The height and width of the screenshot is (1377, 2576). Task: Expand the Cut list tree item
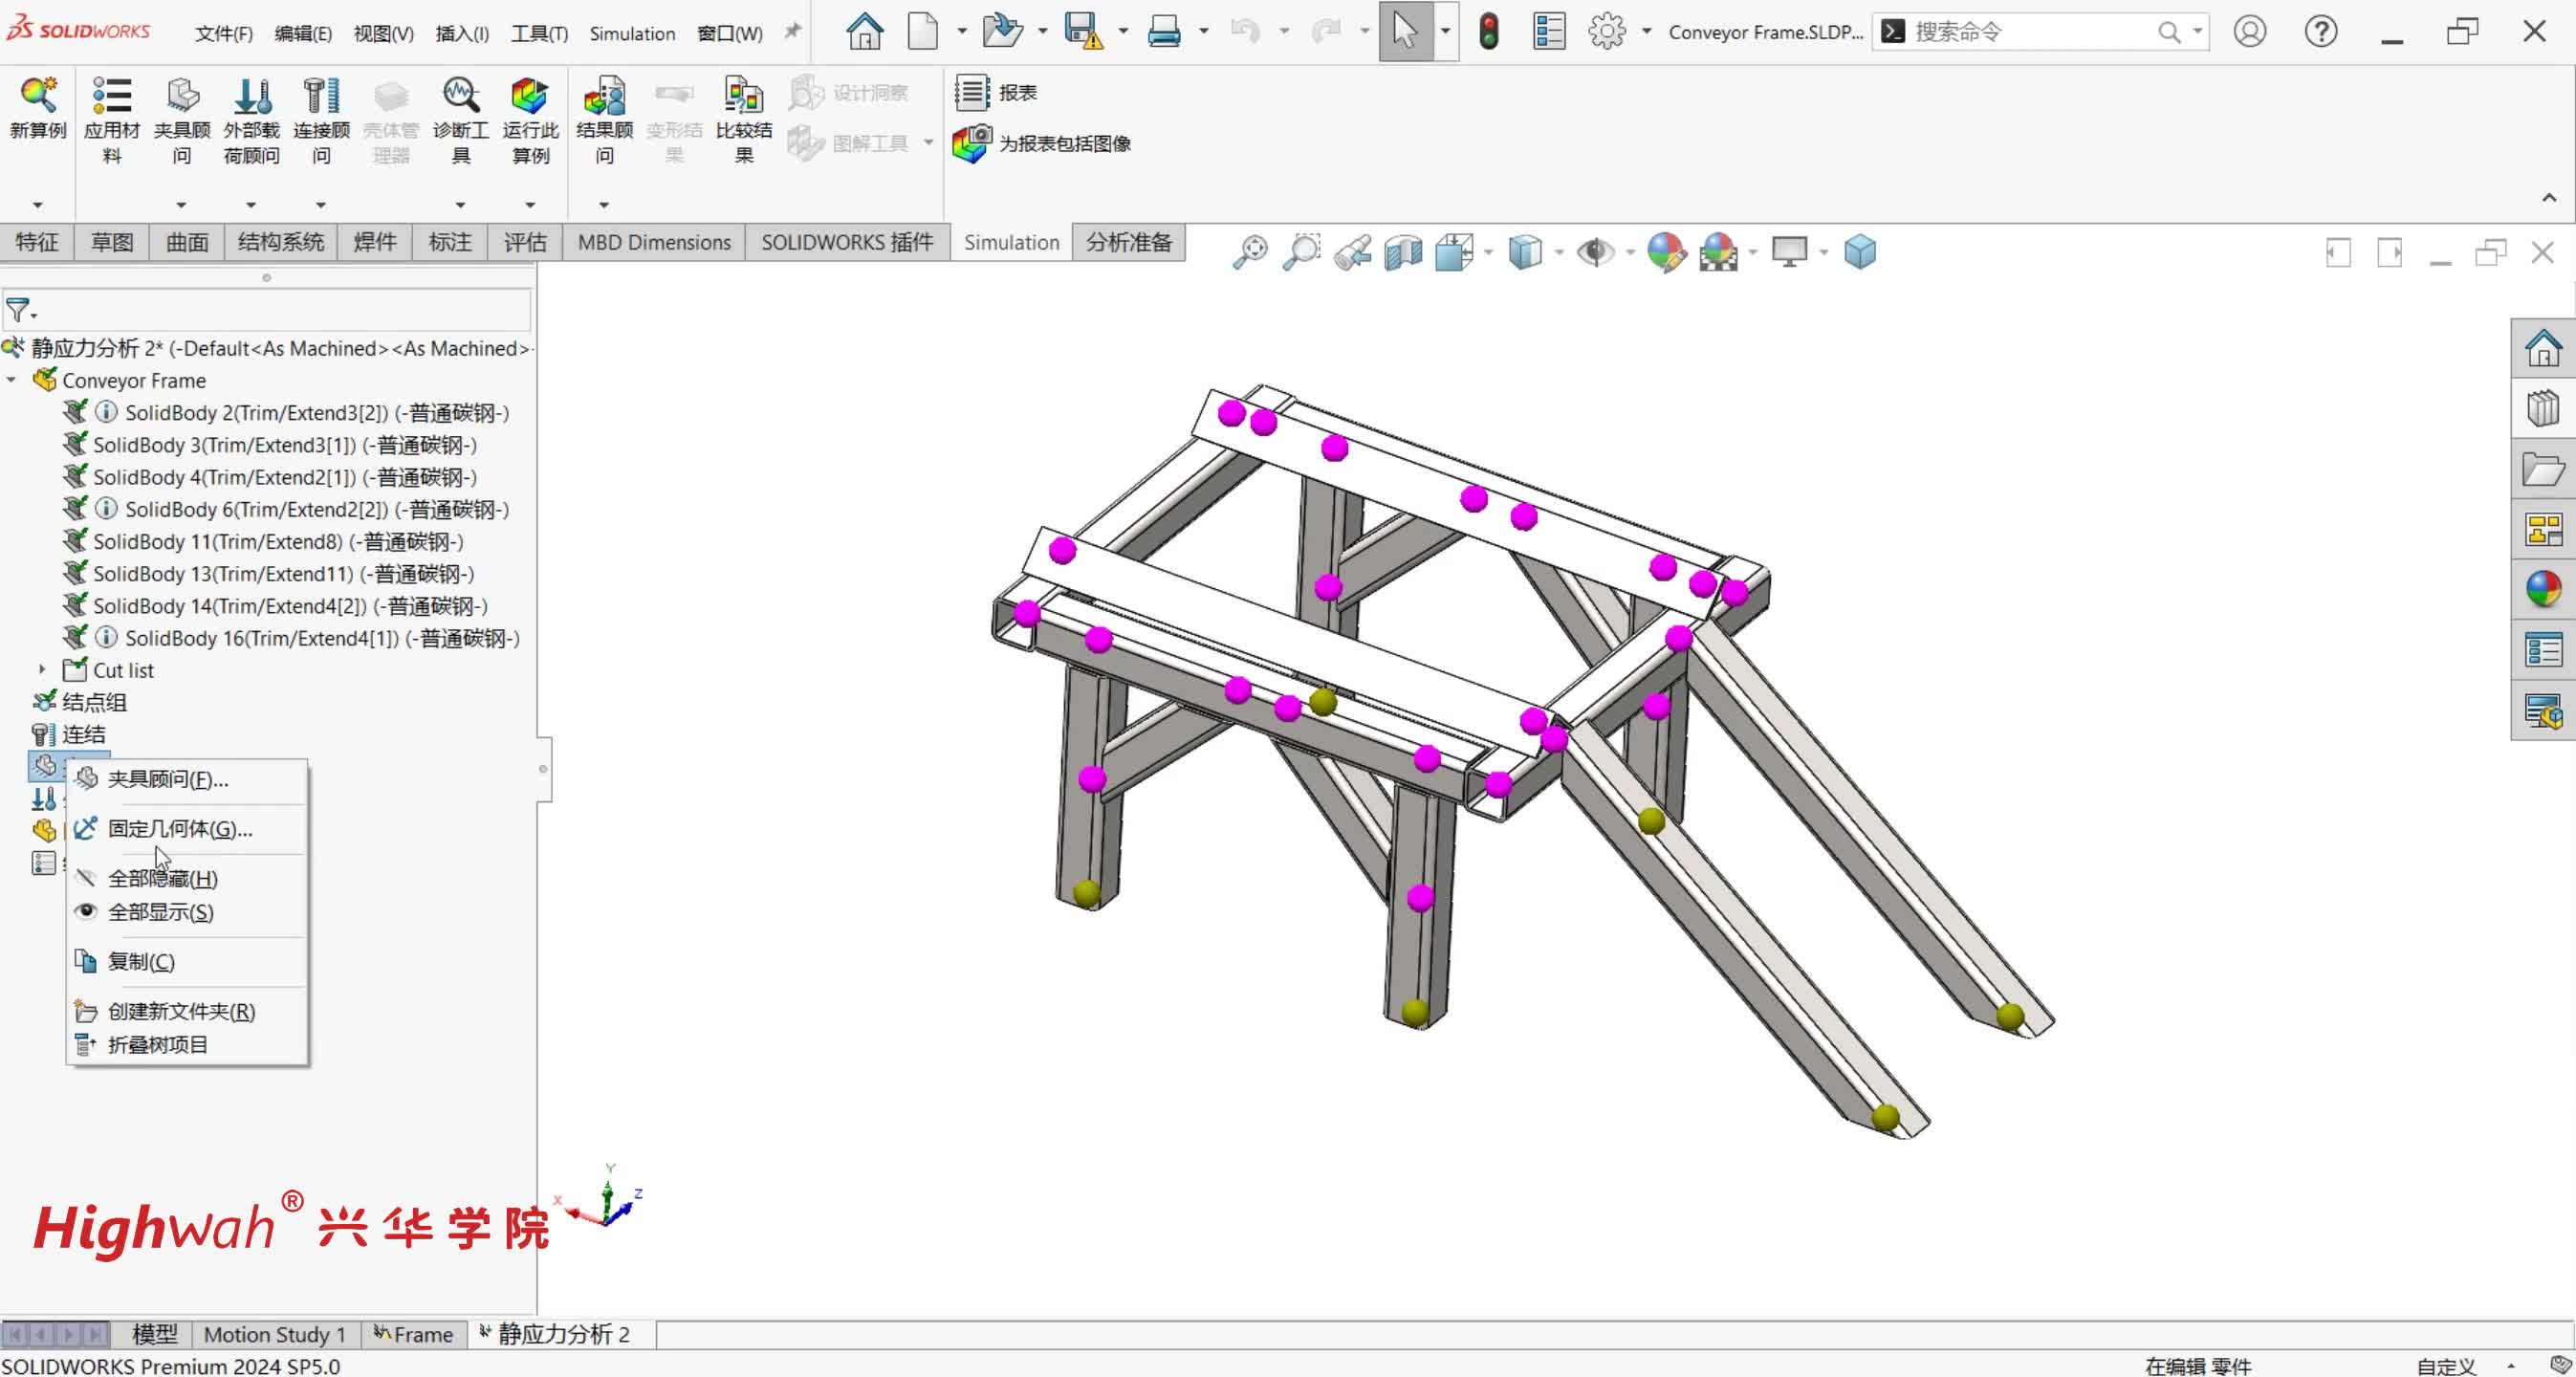(42, 670)
